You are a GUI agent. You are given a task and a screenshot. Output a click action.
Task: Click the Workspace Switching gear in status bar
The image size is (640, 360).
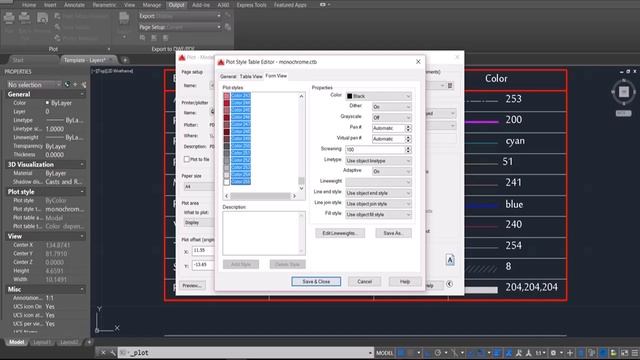tap(553, 353)
